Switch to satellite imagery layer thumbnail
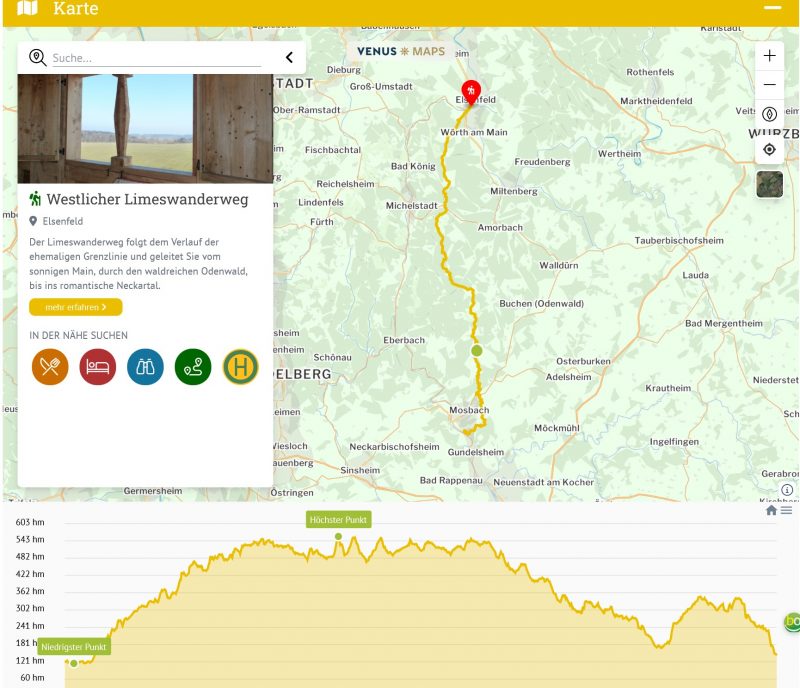Viewport: 800px width, 688px height. coord(769,185)
